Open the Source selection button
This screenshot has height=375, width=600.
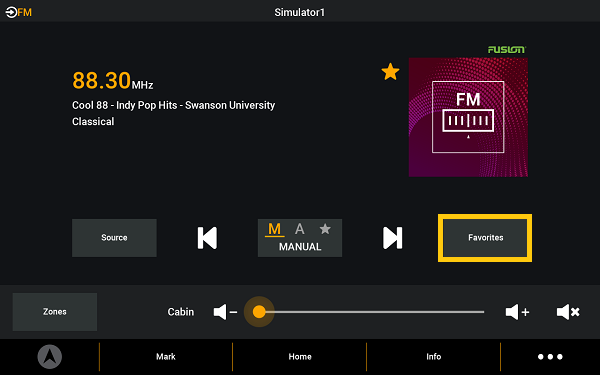point(114,238)
